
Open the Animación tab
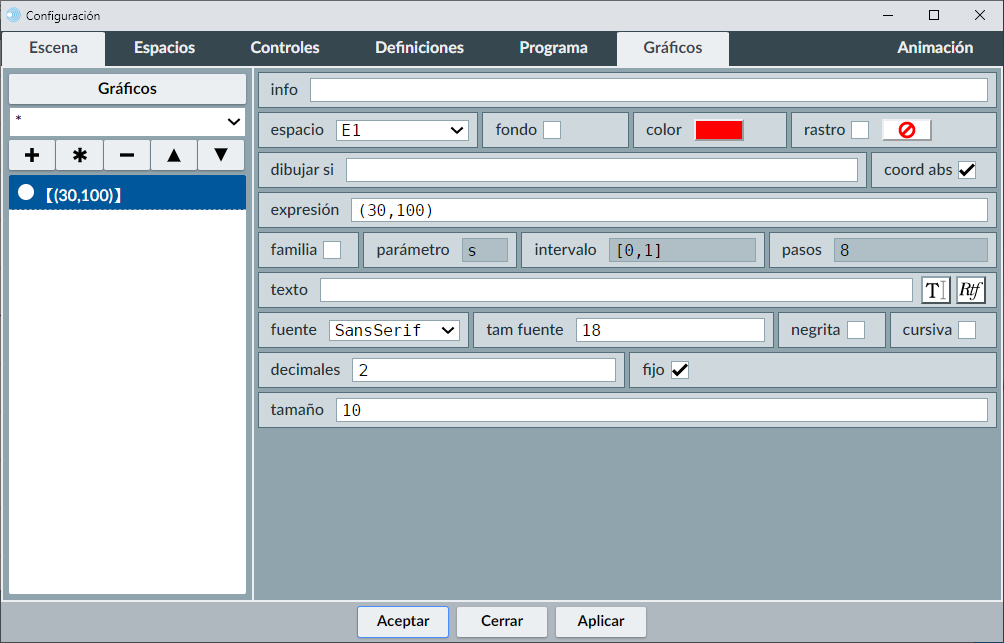tap(934, 48)
